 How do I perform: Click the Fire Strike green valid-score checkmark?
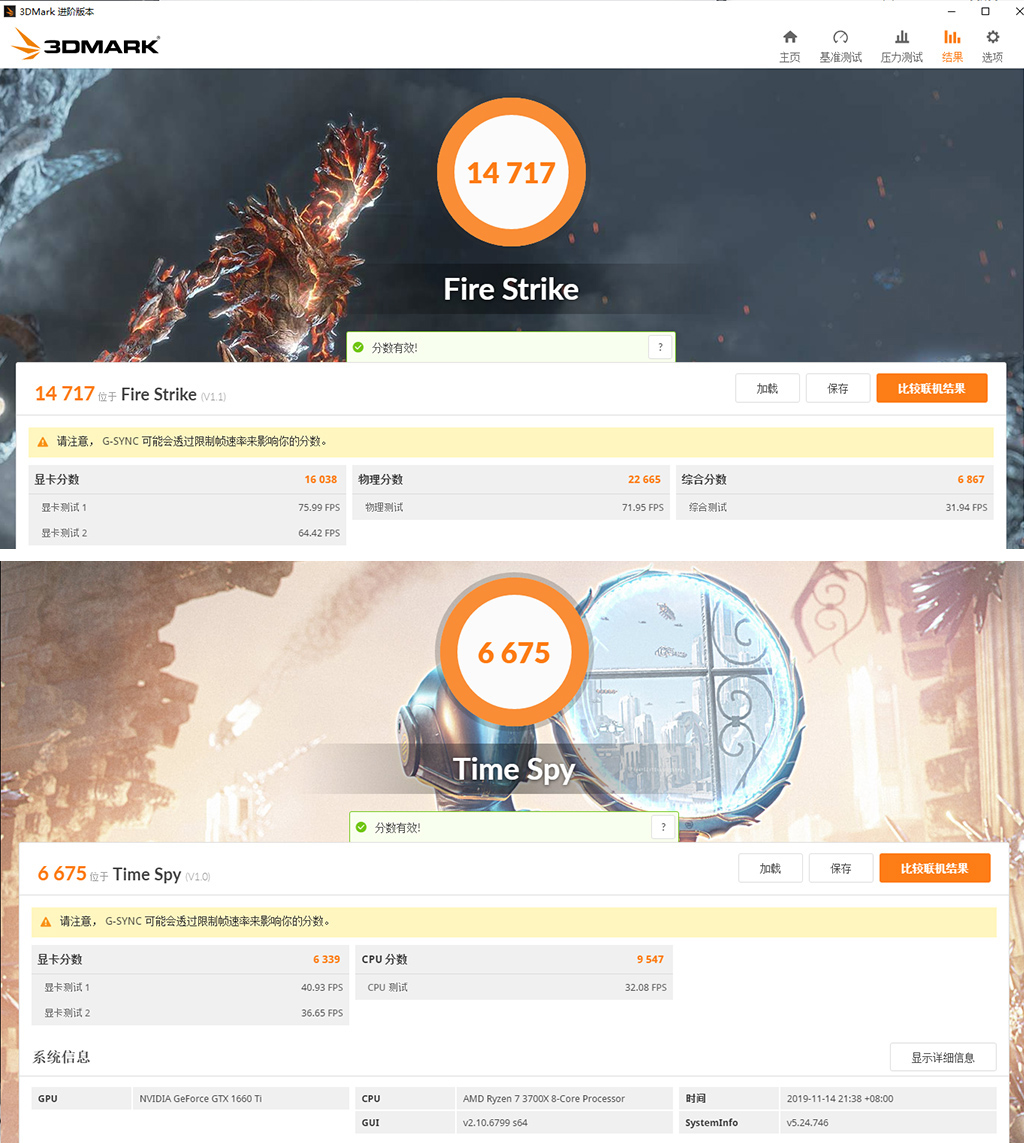pyautogui.click(x=359, y=347)
